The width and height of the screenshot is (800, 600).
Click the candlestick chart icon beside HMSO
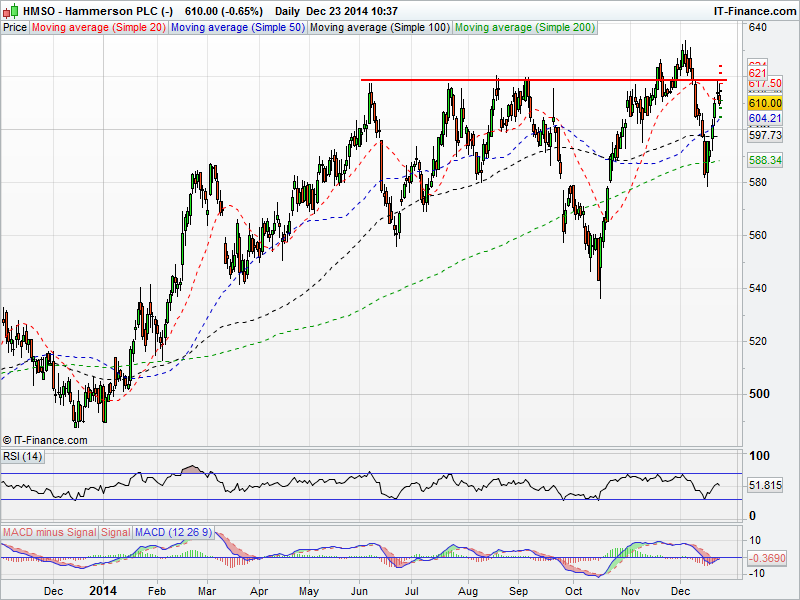[11, 10]
